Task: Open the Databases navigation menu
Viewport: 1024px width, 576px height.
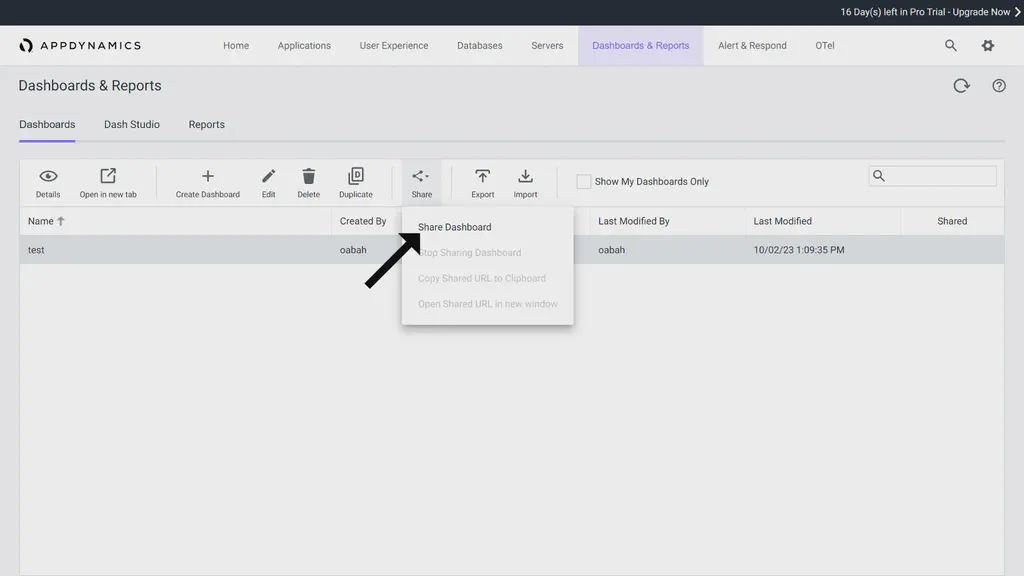Action: pyautogui.click(x=479, y=45)
